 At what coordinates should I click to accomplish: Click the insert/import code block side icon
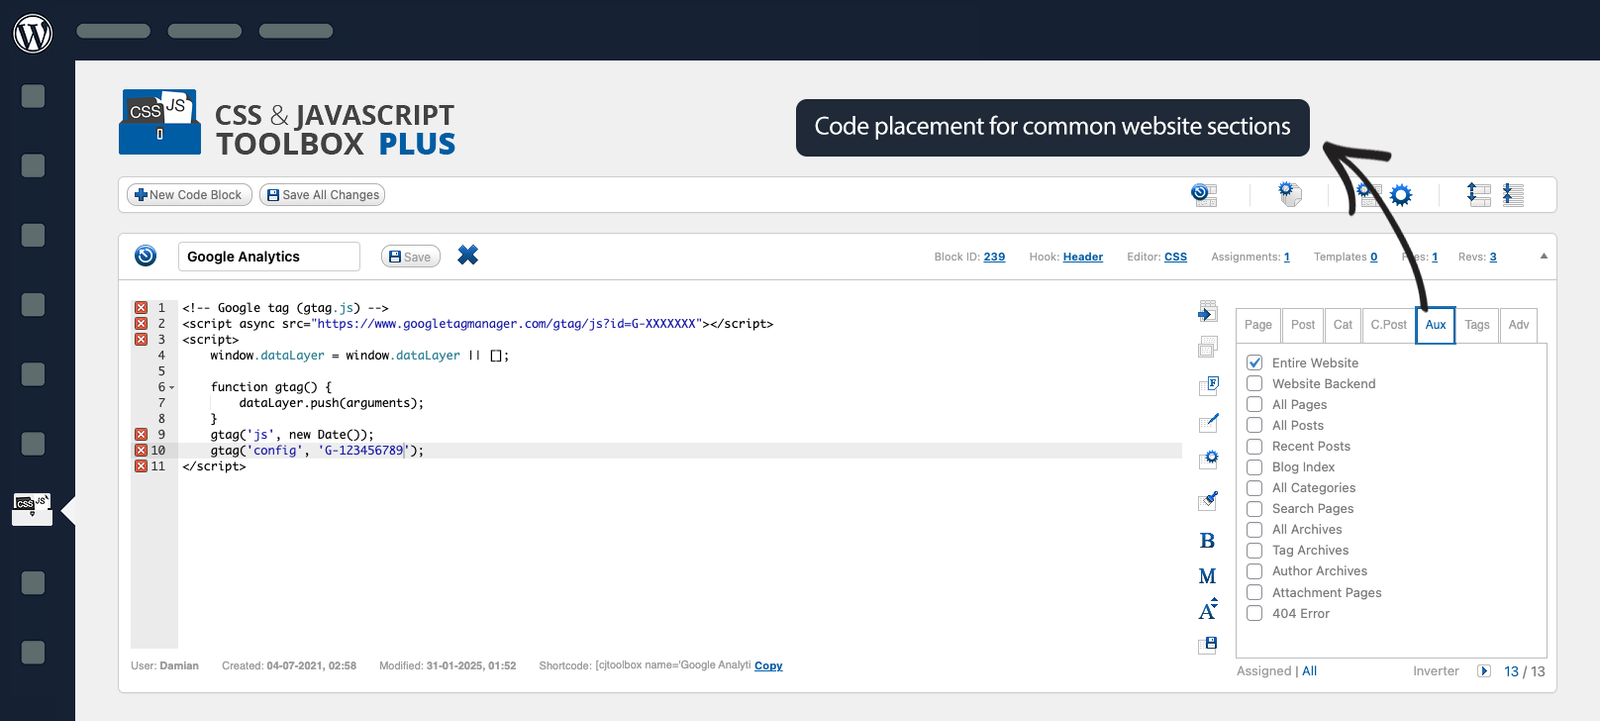(1208, 311)
